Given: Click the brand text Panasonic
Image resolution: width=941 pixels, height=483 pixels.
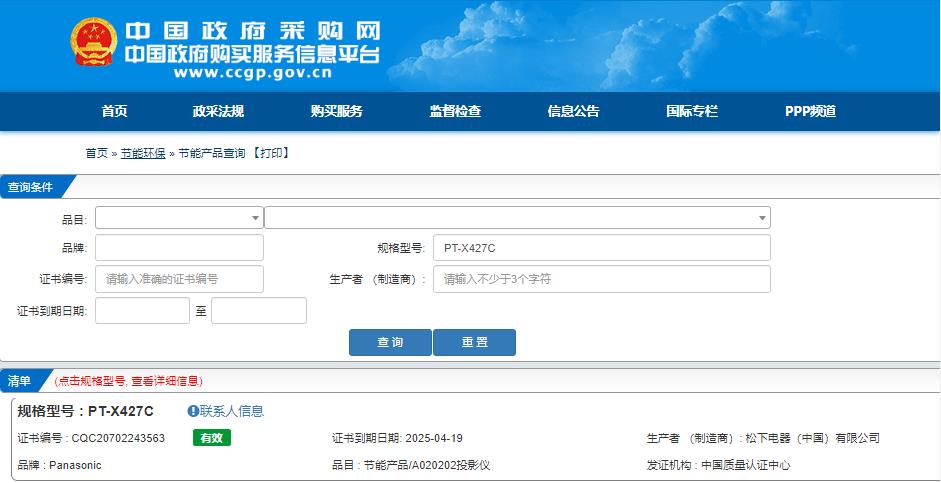Looking at the screenshot, I should (x=75, y=465).
